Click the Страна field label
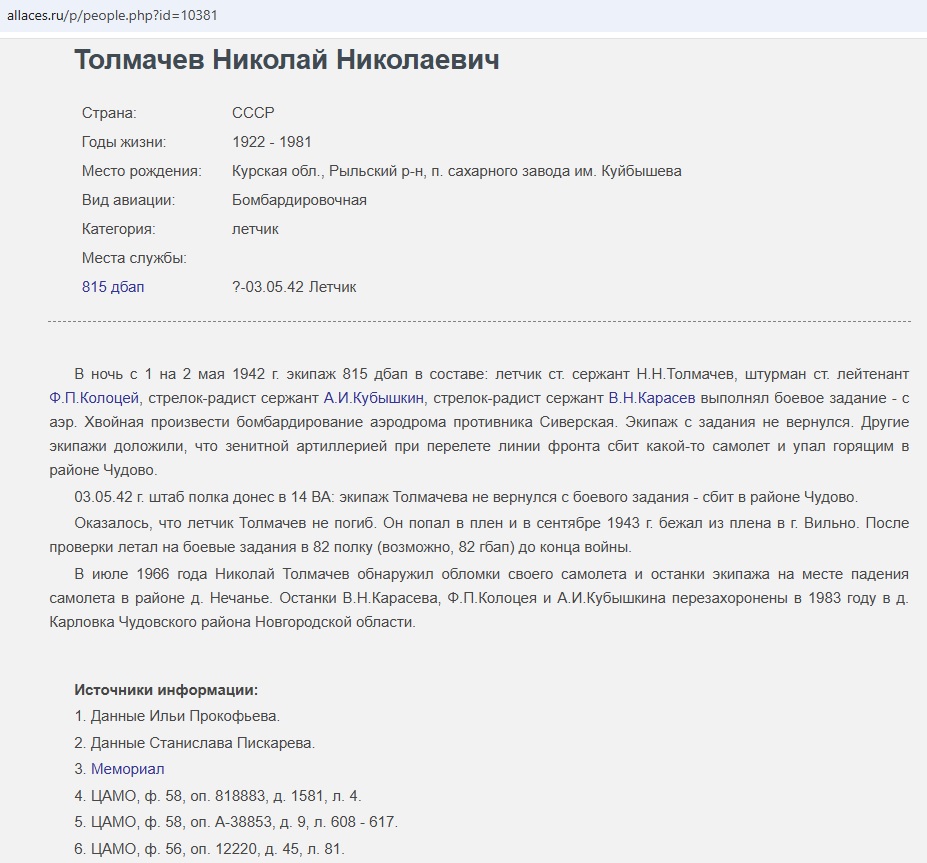 pyautogui.click(x=109, y=113)
